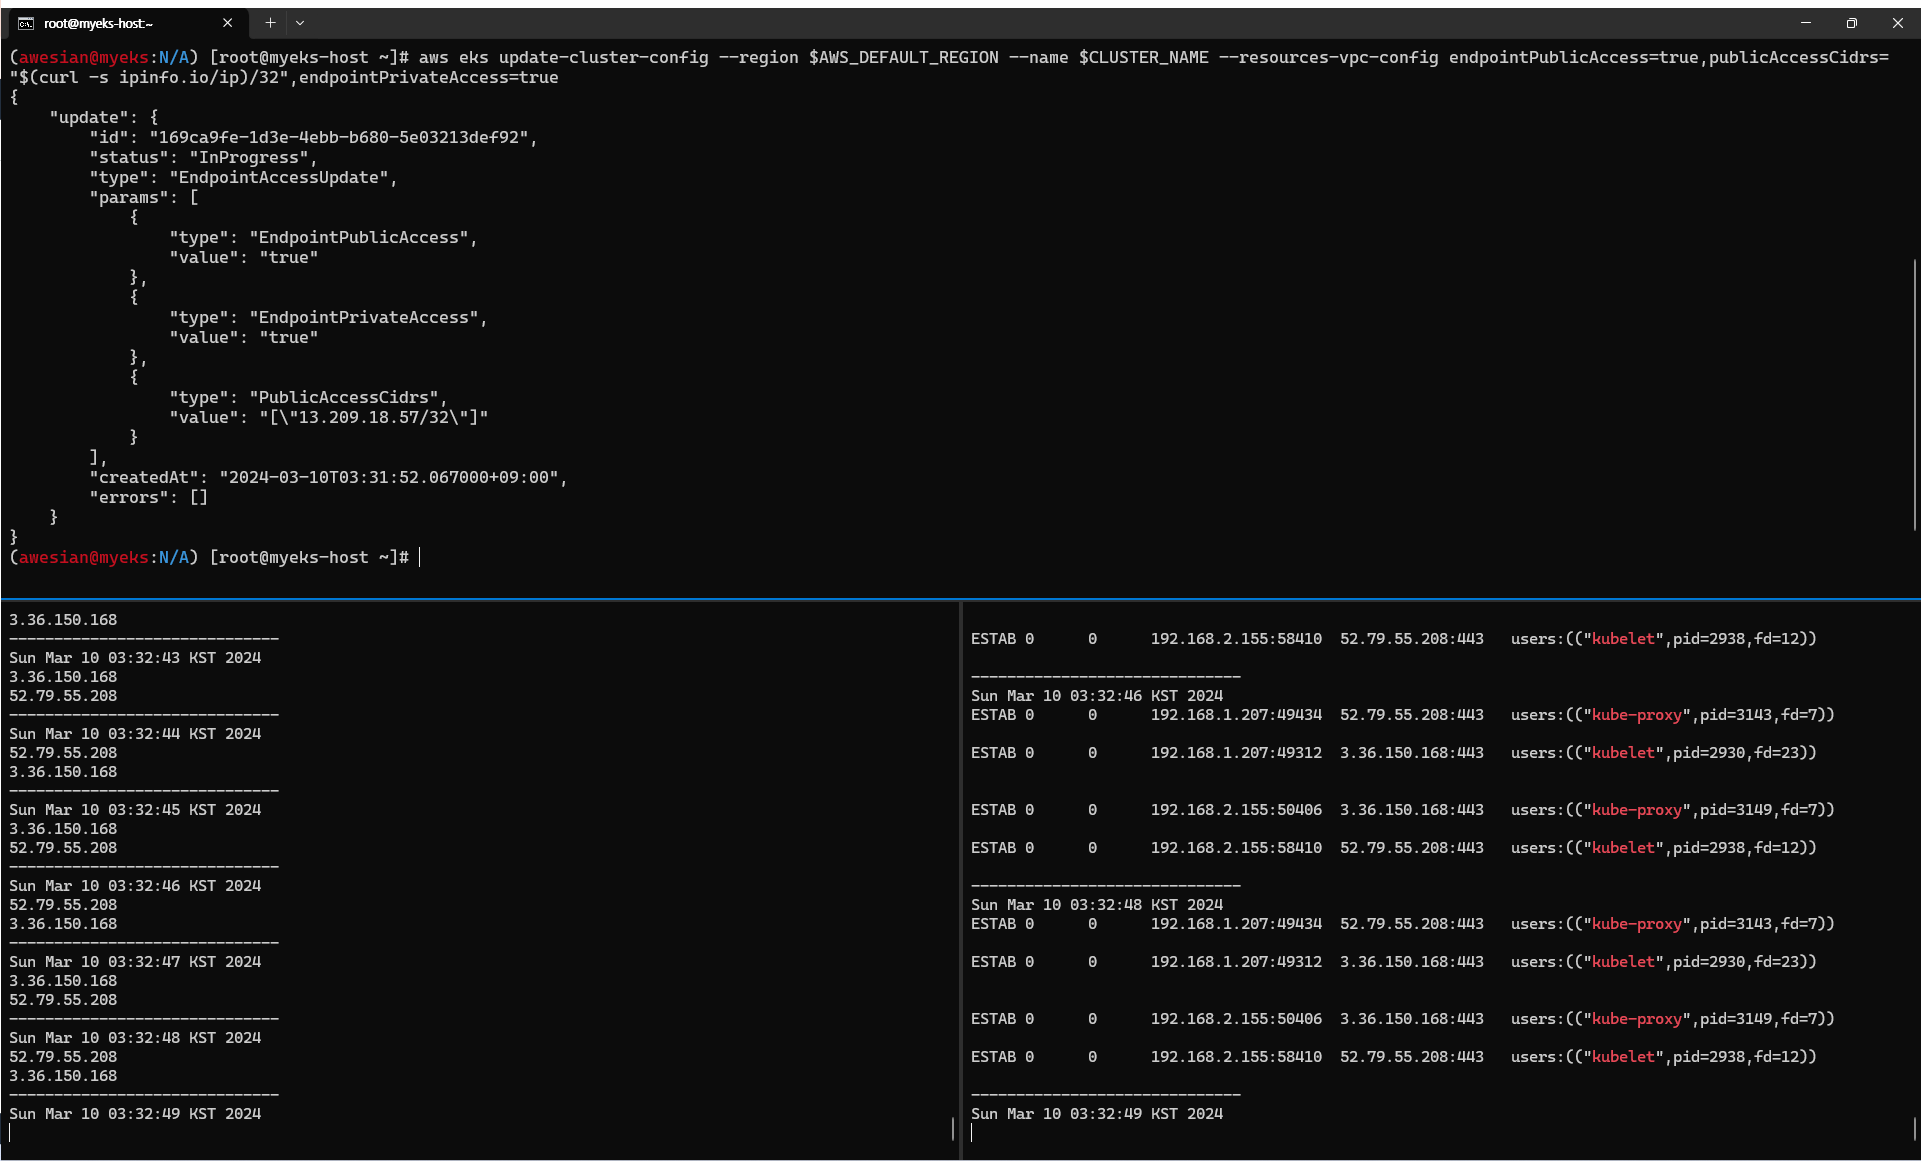Click the PublicAccessCidrs value 13.209.18.57/32
The image size is (1922, 1161).
tap(373, 418)
